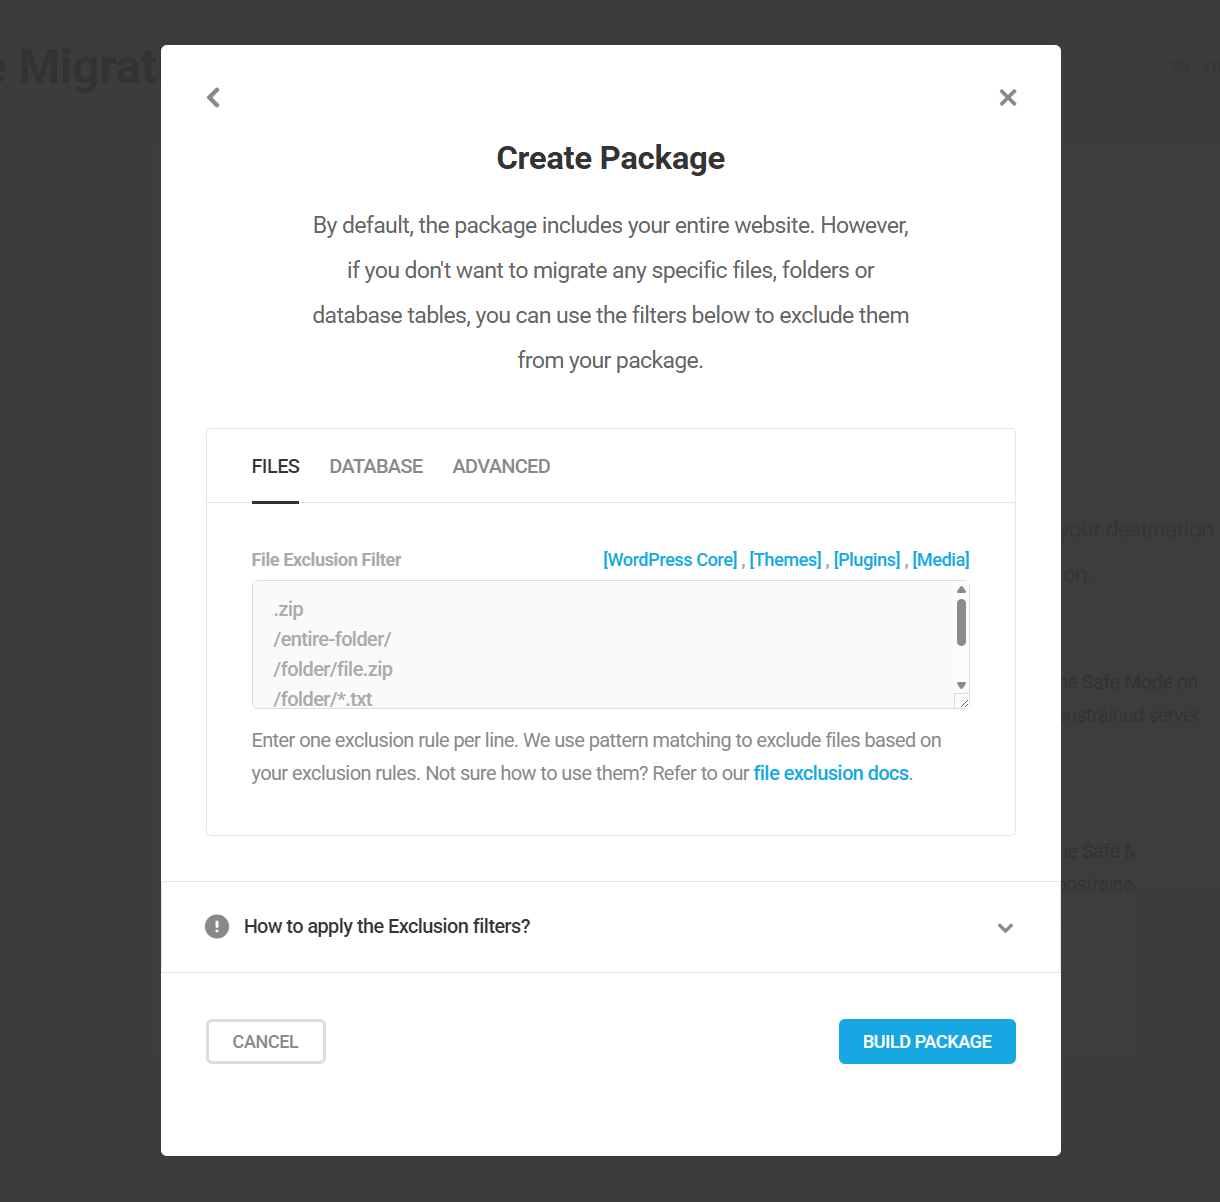Select the FILES tab
Screen dimensions: 1220x1202
[x=275, y=466]
